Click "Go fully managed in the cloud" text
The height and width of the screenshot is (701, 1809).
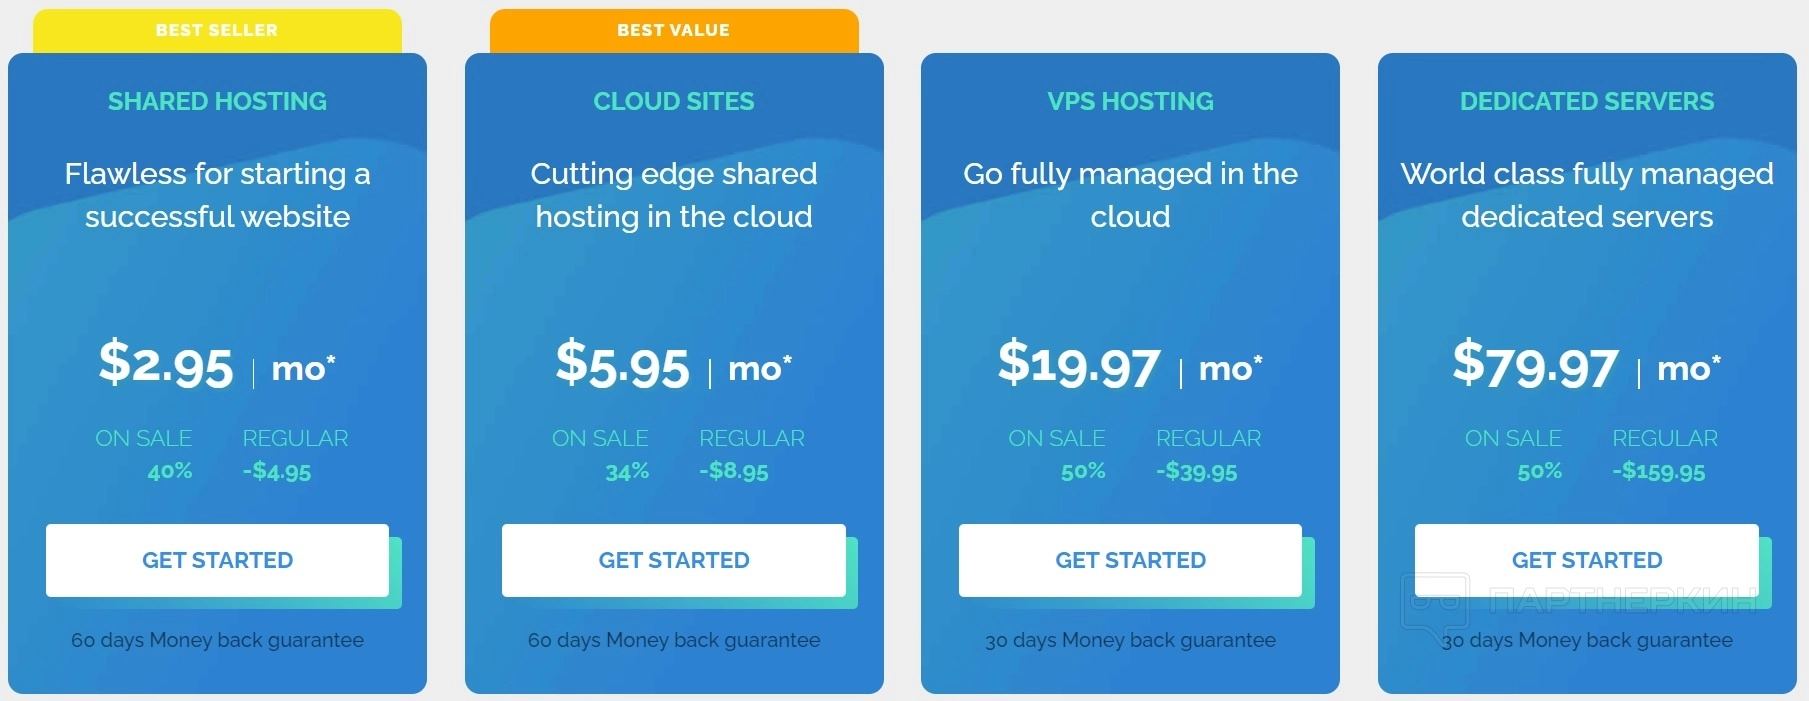[1130, 195]
